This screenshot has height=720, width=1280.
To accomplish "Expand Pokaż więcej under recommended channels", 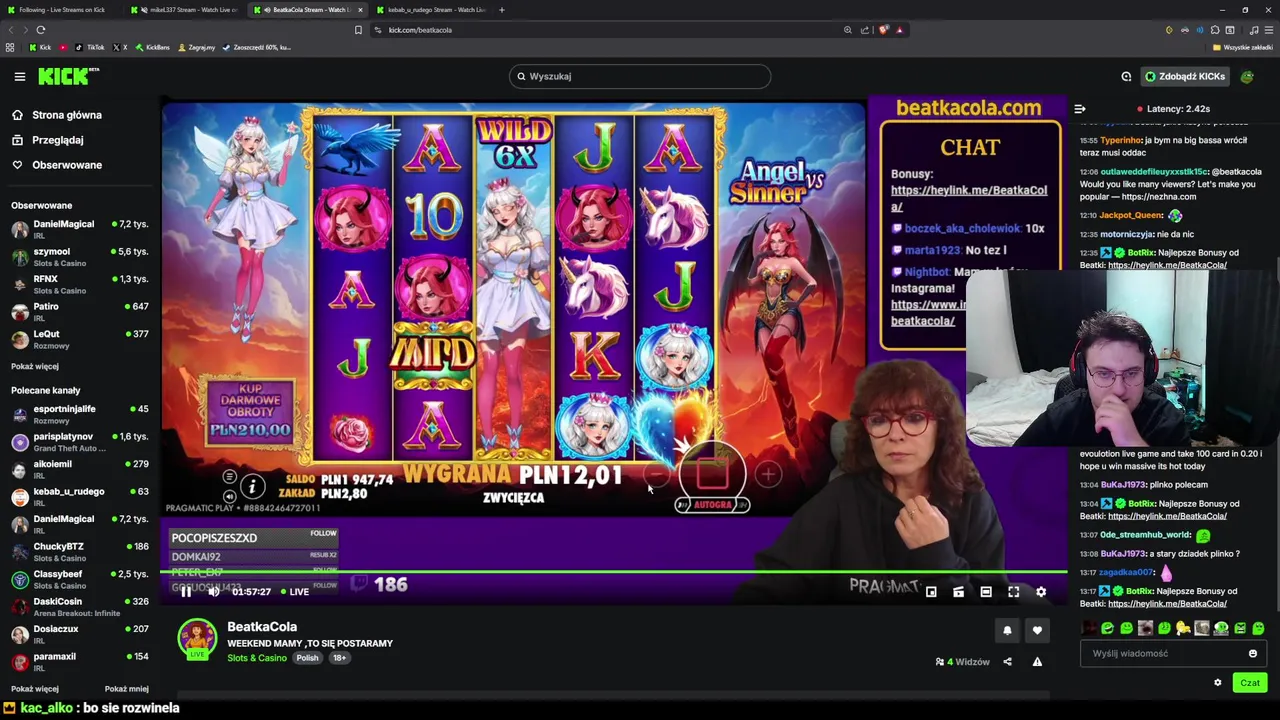I will coord(35,689).
